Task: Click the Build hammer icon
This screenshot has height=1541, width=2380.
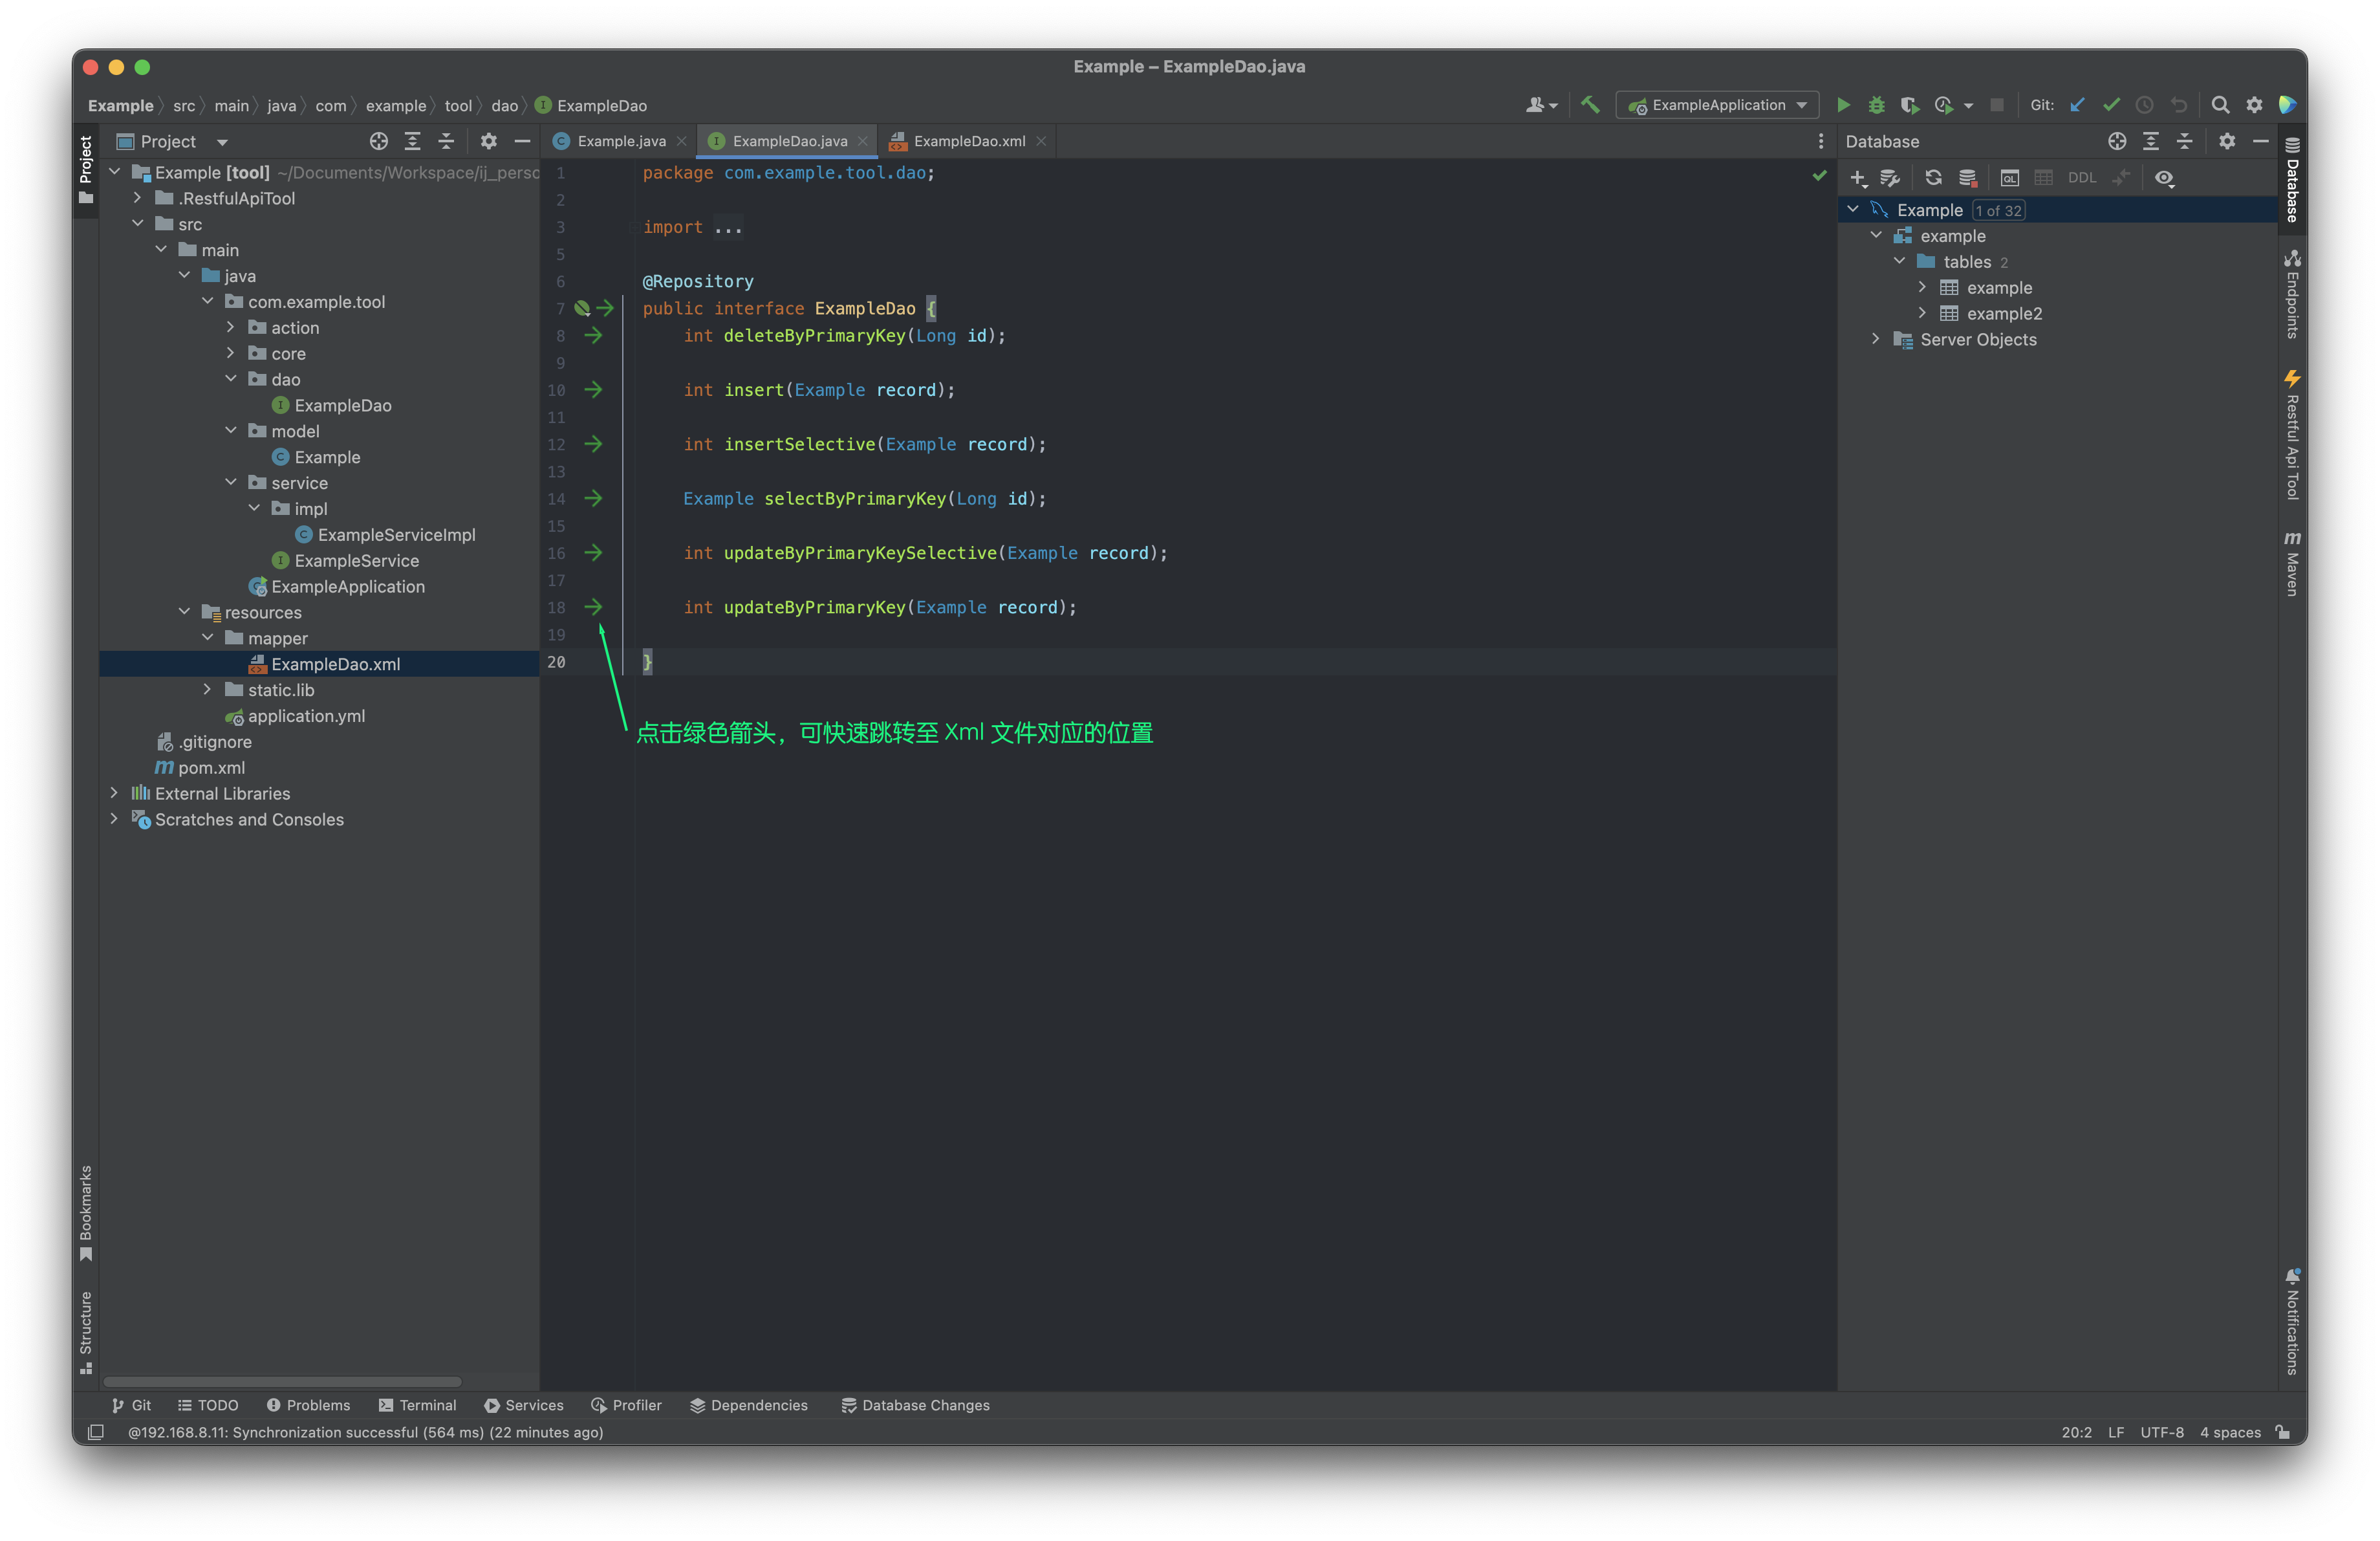Action: tap(1589, 105)
